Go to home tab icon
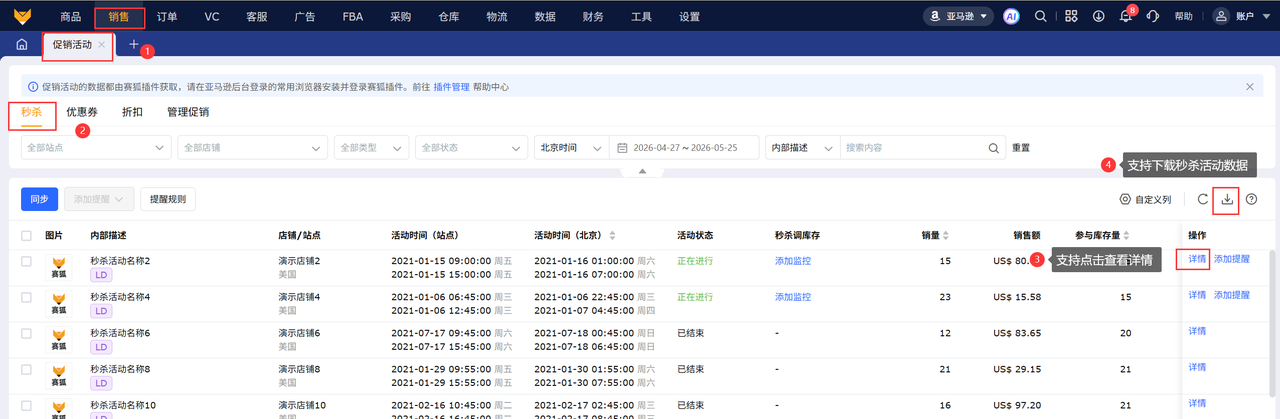The width and height of the screenshot is (1280, 419). [21, 45]
